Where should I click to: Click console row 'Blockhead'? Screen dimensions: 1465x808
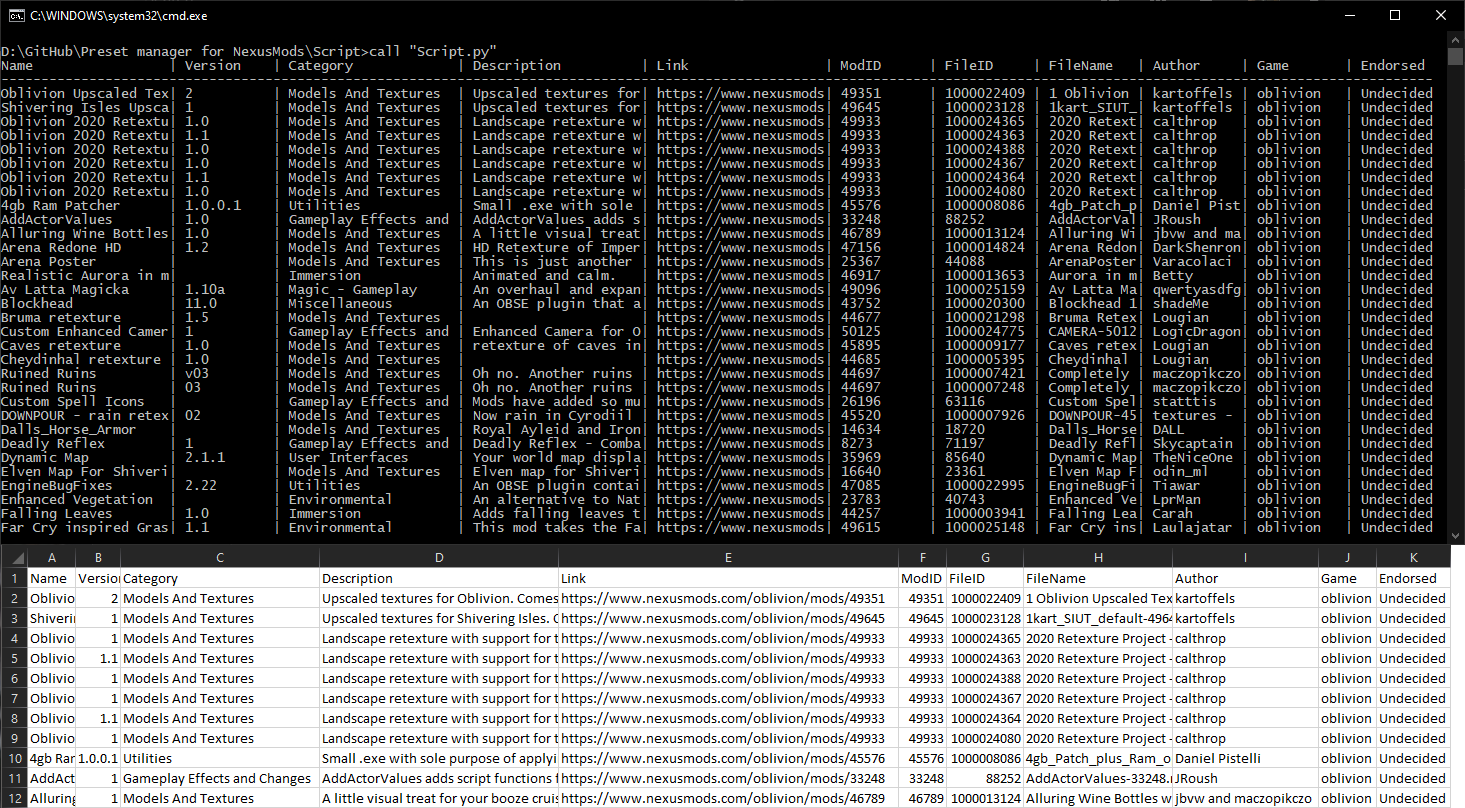tap(716, 303)
